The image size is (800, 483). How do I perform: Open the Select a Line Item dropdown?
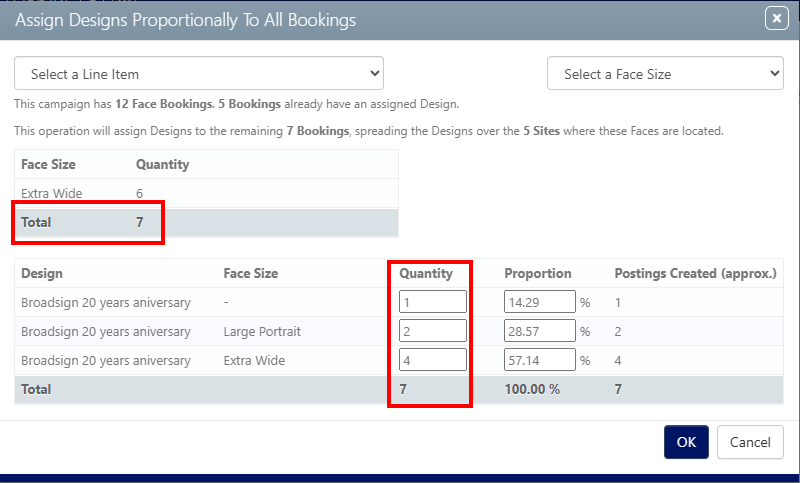click(199, 73)
